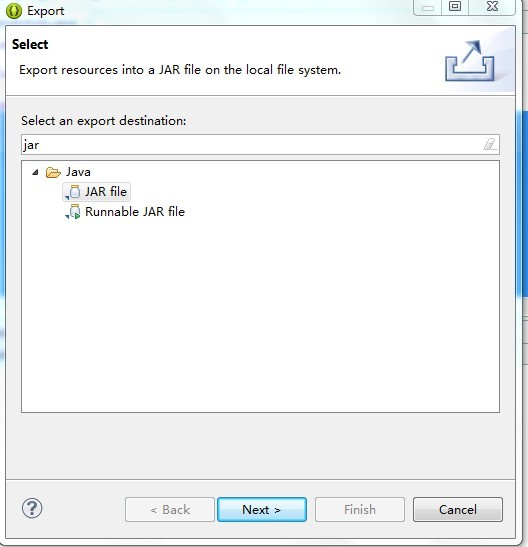Click the JAR file jar icon

(x=73, y=192)
